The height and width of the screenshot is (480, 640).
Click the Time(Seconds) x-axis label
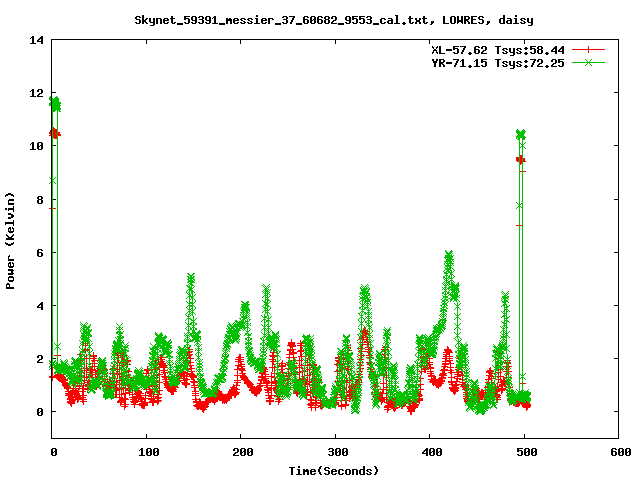tap(334, 470)
